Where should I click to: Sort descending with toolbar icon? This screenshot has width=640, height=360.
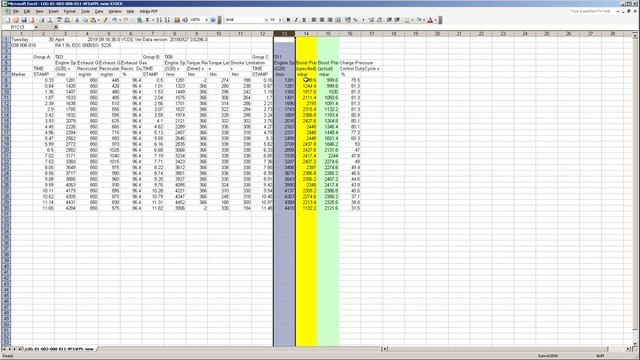(x=168, y=20)
